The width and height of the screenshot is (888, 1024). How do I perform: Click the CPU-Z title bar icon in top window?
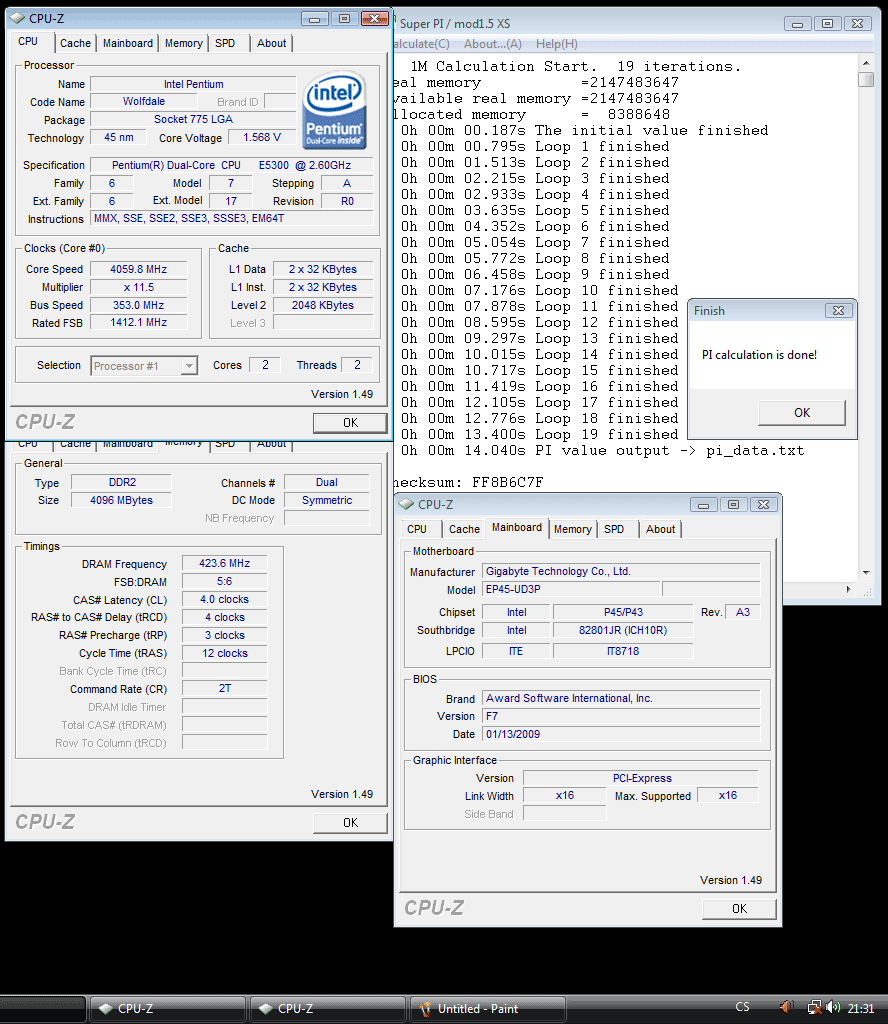pyautogui.click(x=18, y=18)
